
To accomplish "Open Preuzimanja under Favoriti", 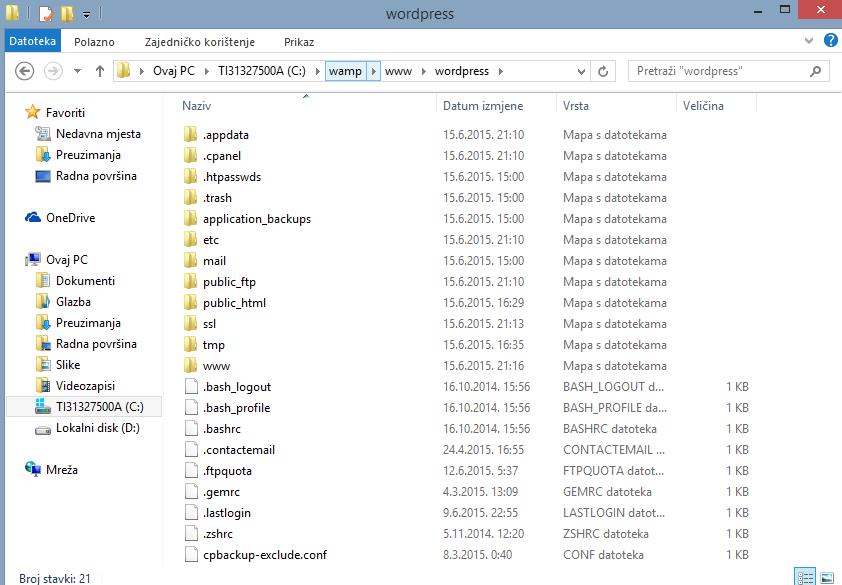I will [88, 155].
